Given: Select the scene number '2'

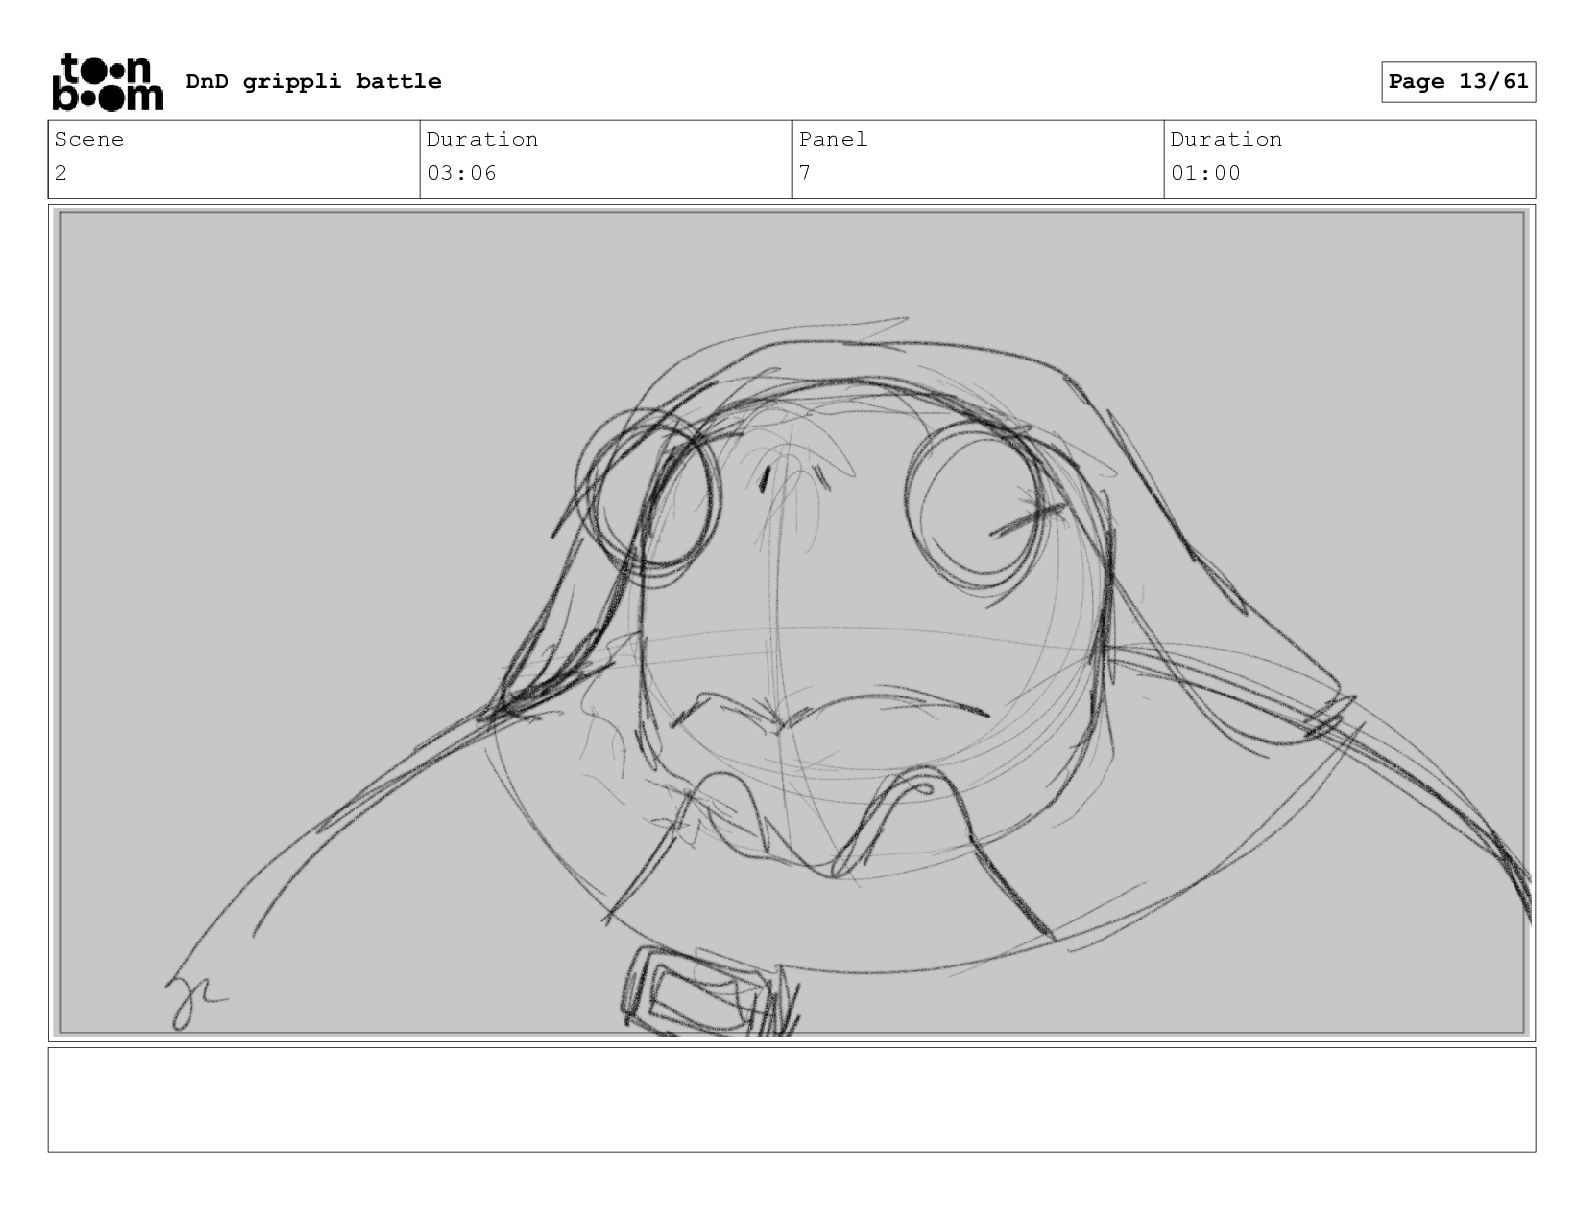Looking at the screenshot, I should click(60, 173).
